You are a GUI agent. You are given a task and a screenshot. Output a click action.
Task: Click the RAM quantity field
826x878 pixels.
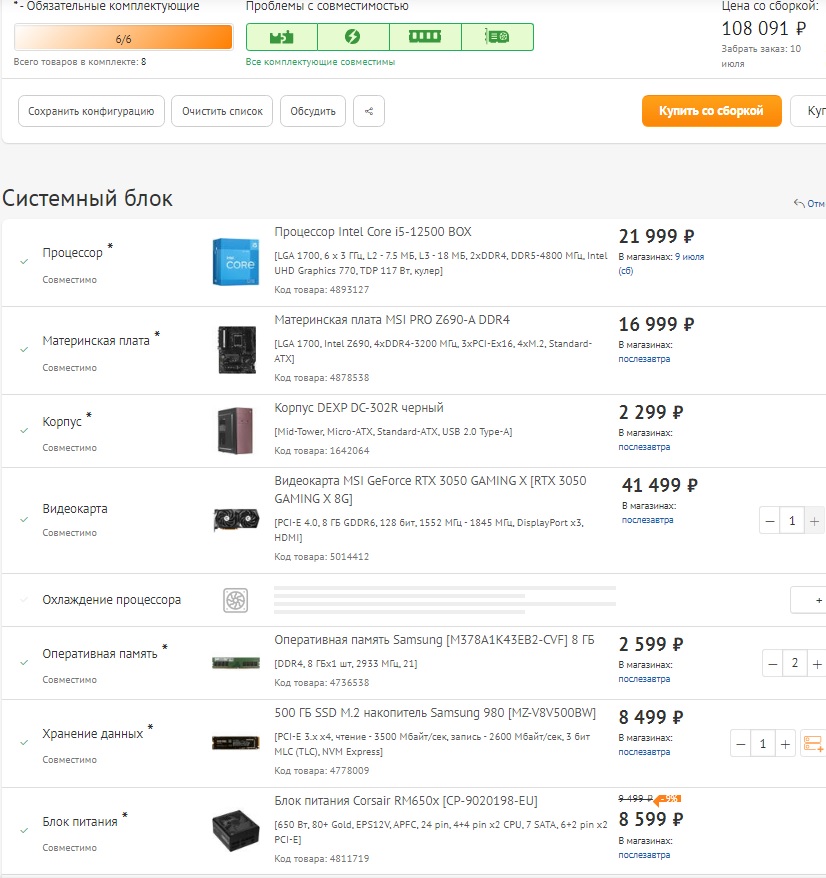pos(795,664)
